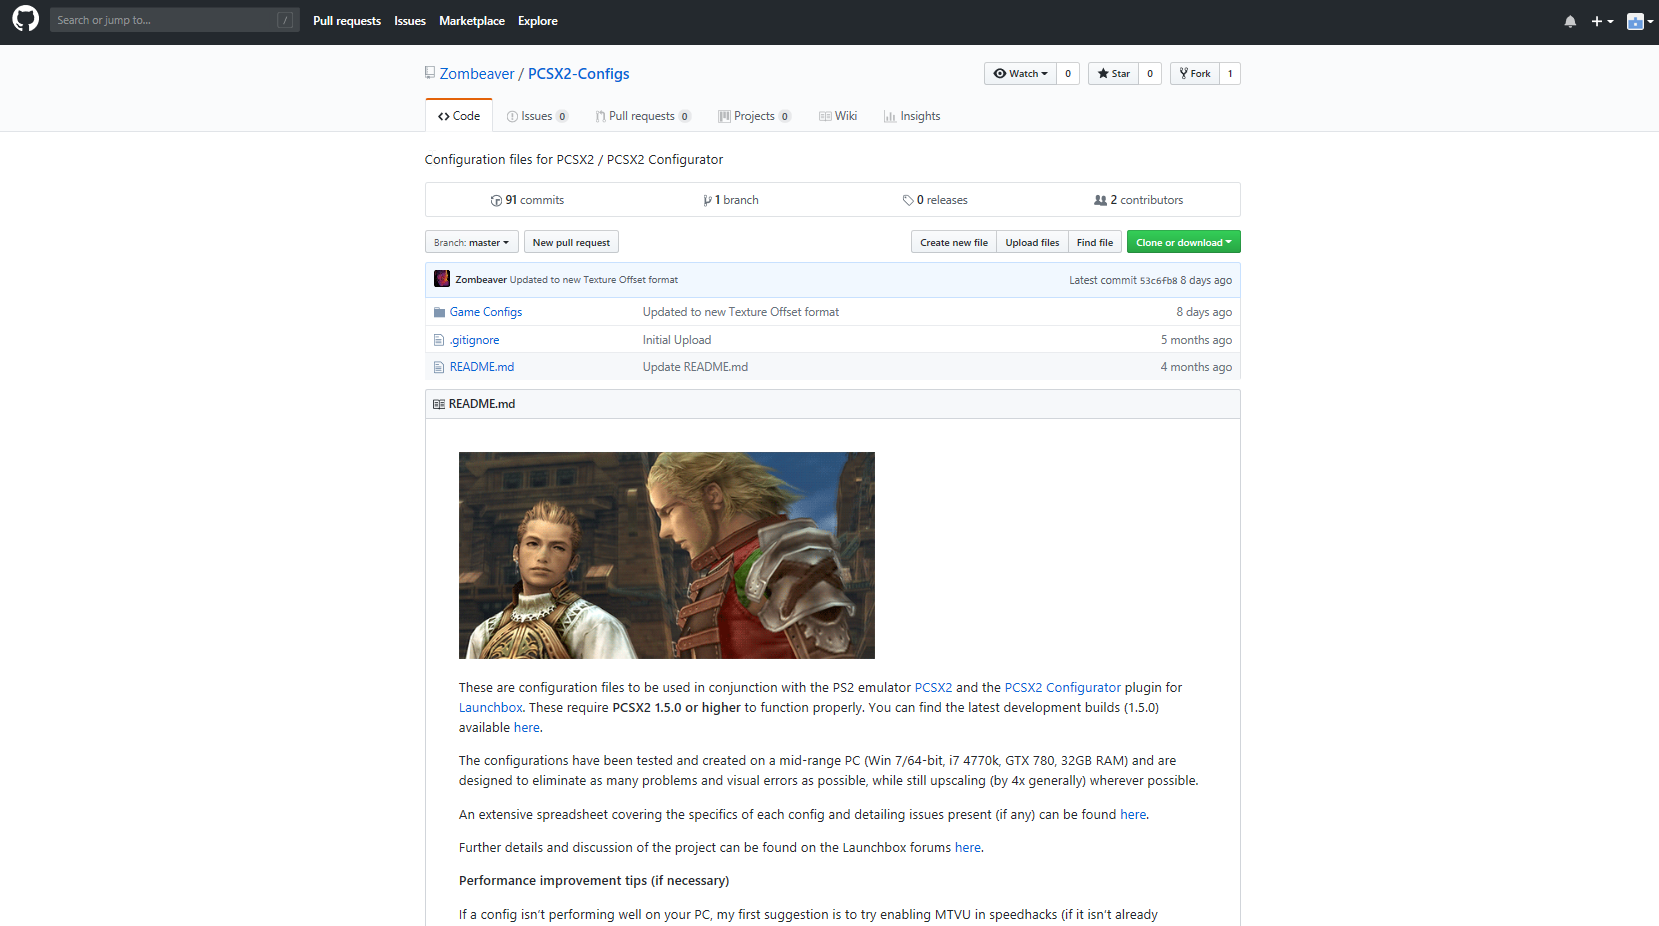Click the README.md header book icon
This screenshot has width=1659, height=926.
point(438,404)
